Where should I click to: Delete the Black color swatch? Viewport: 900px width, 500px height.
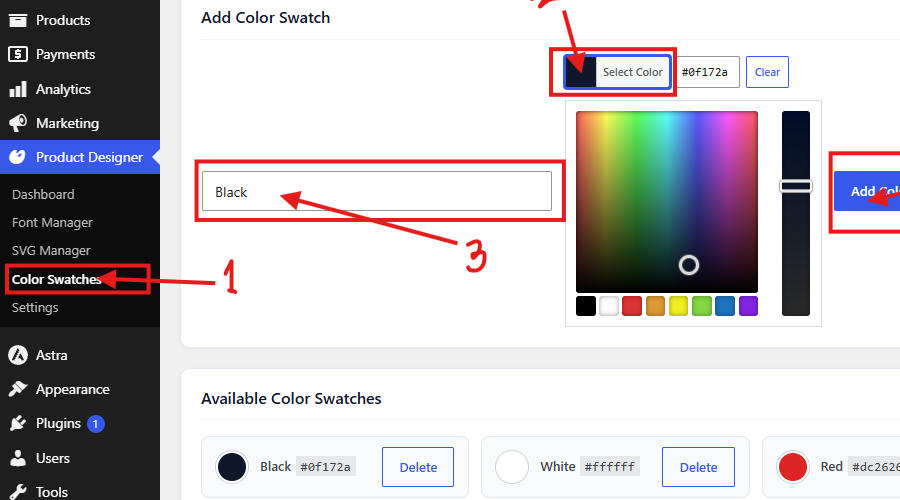418,467
